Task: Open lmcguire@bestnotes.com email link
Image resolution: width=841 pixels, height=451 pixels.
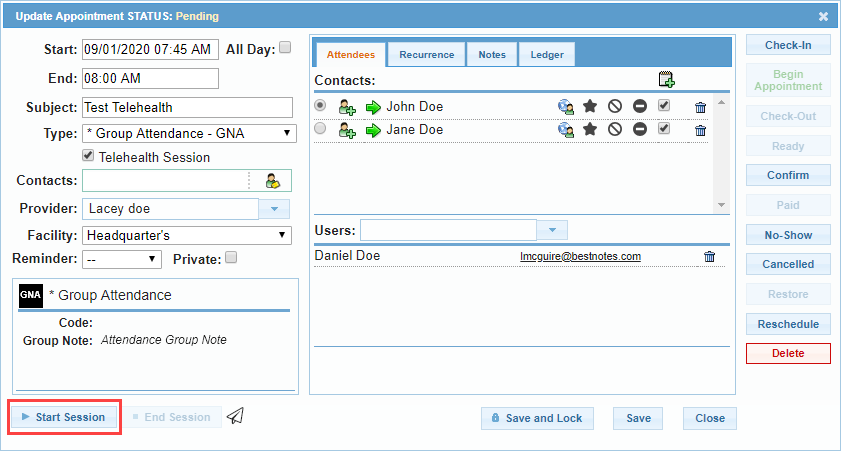Action: pyautogui.click(x=580, y=256)
